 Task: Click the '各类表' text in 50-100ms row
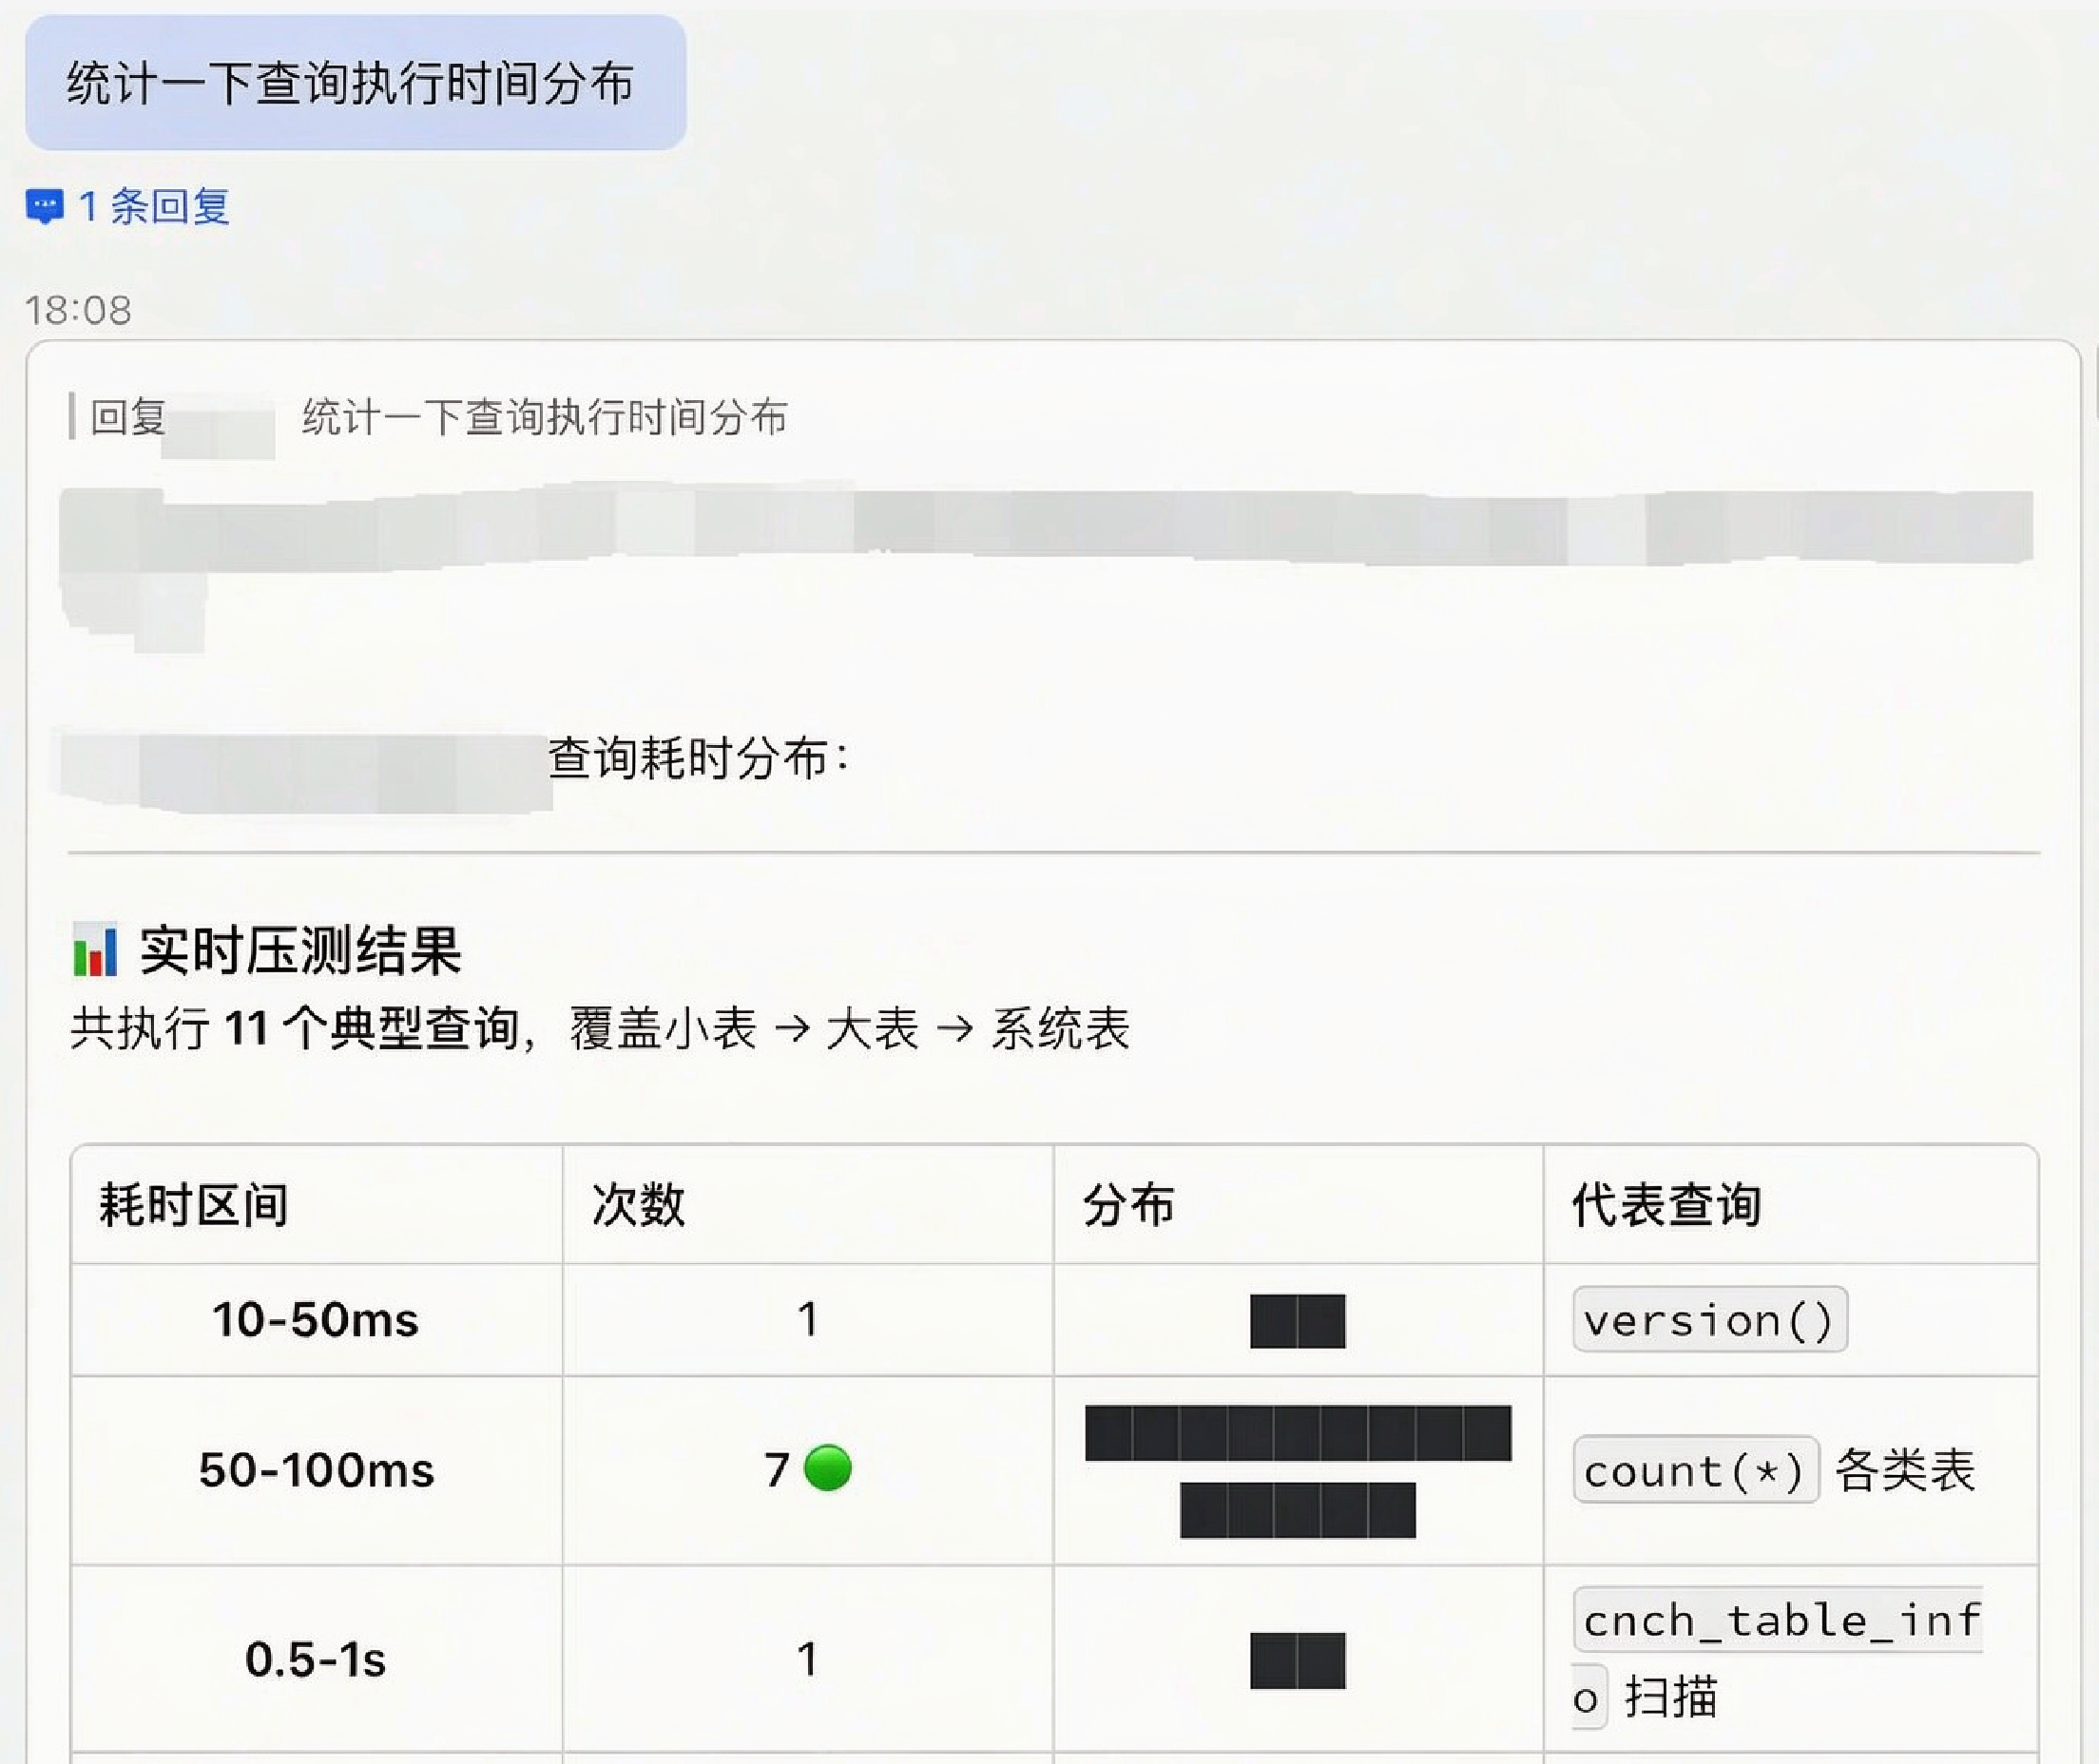(1905, 1470)
